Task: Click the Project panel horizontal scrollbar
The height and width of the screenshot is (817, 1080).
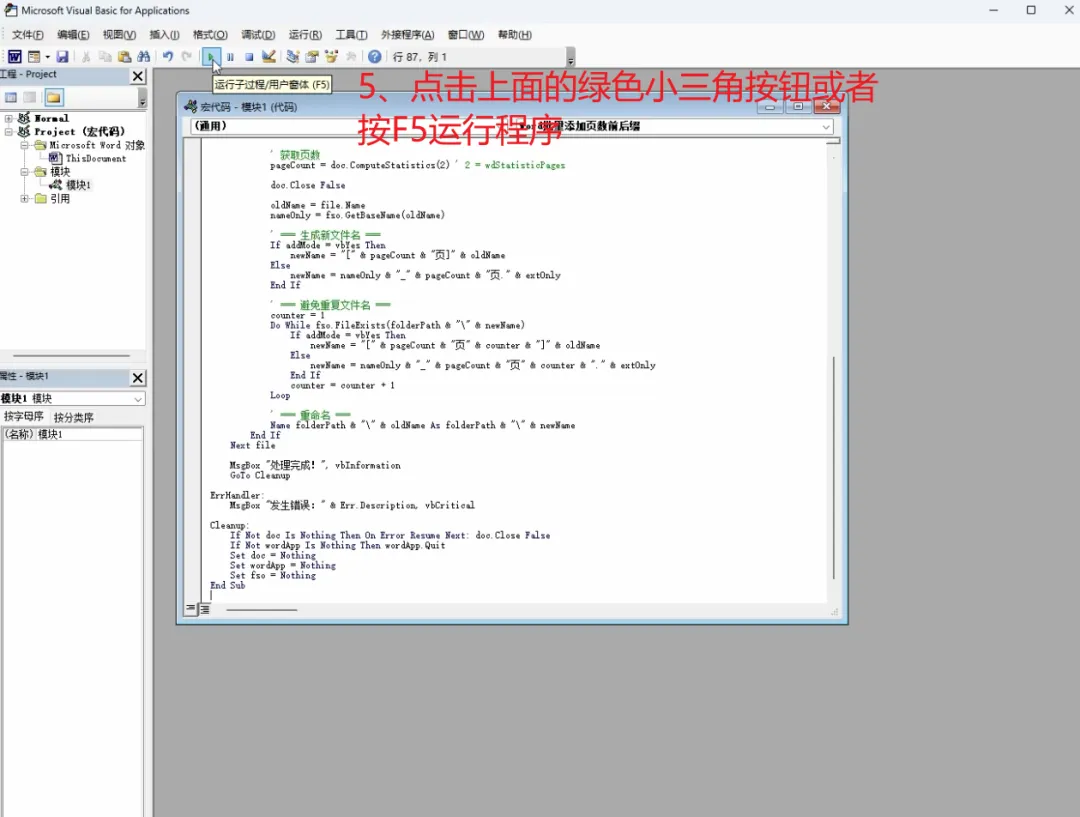Action: point(72,356)
